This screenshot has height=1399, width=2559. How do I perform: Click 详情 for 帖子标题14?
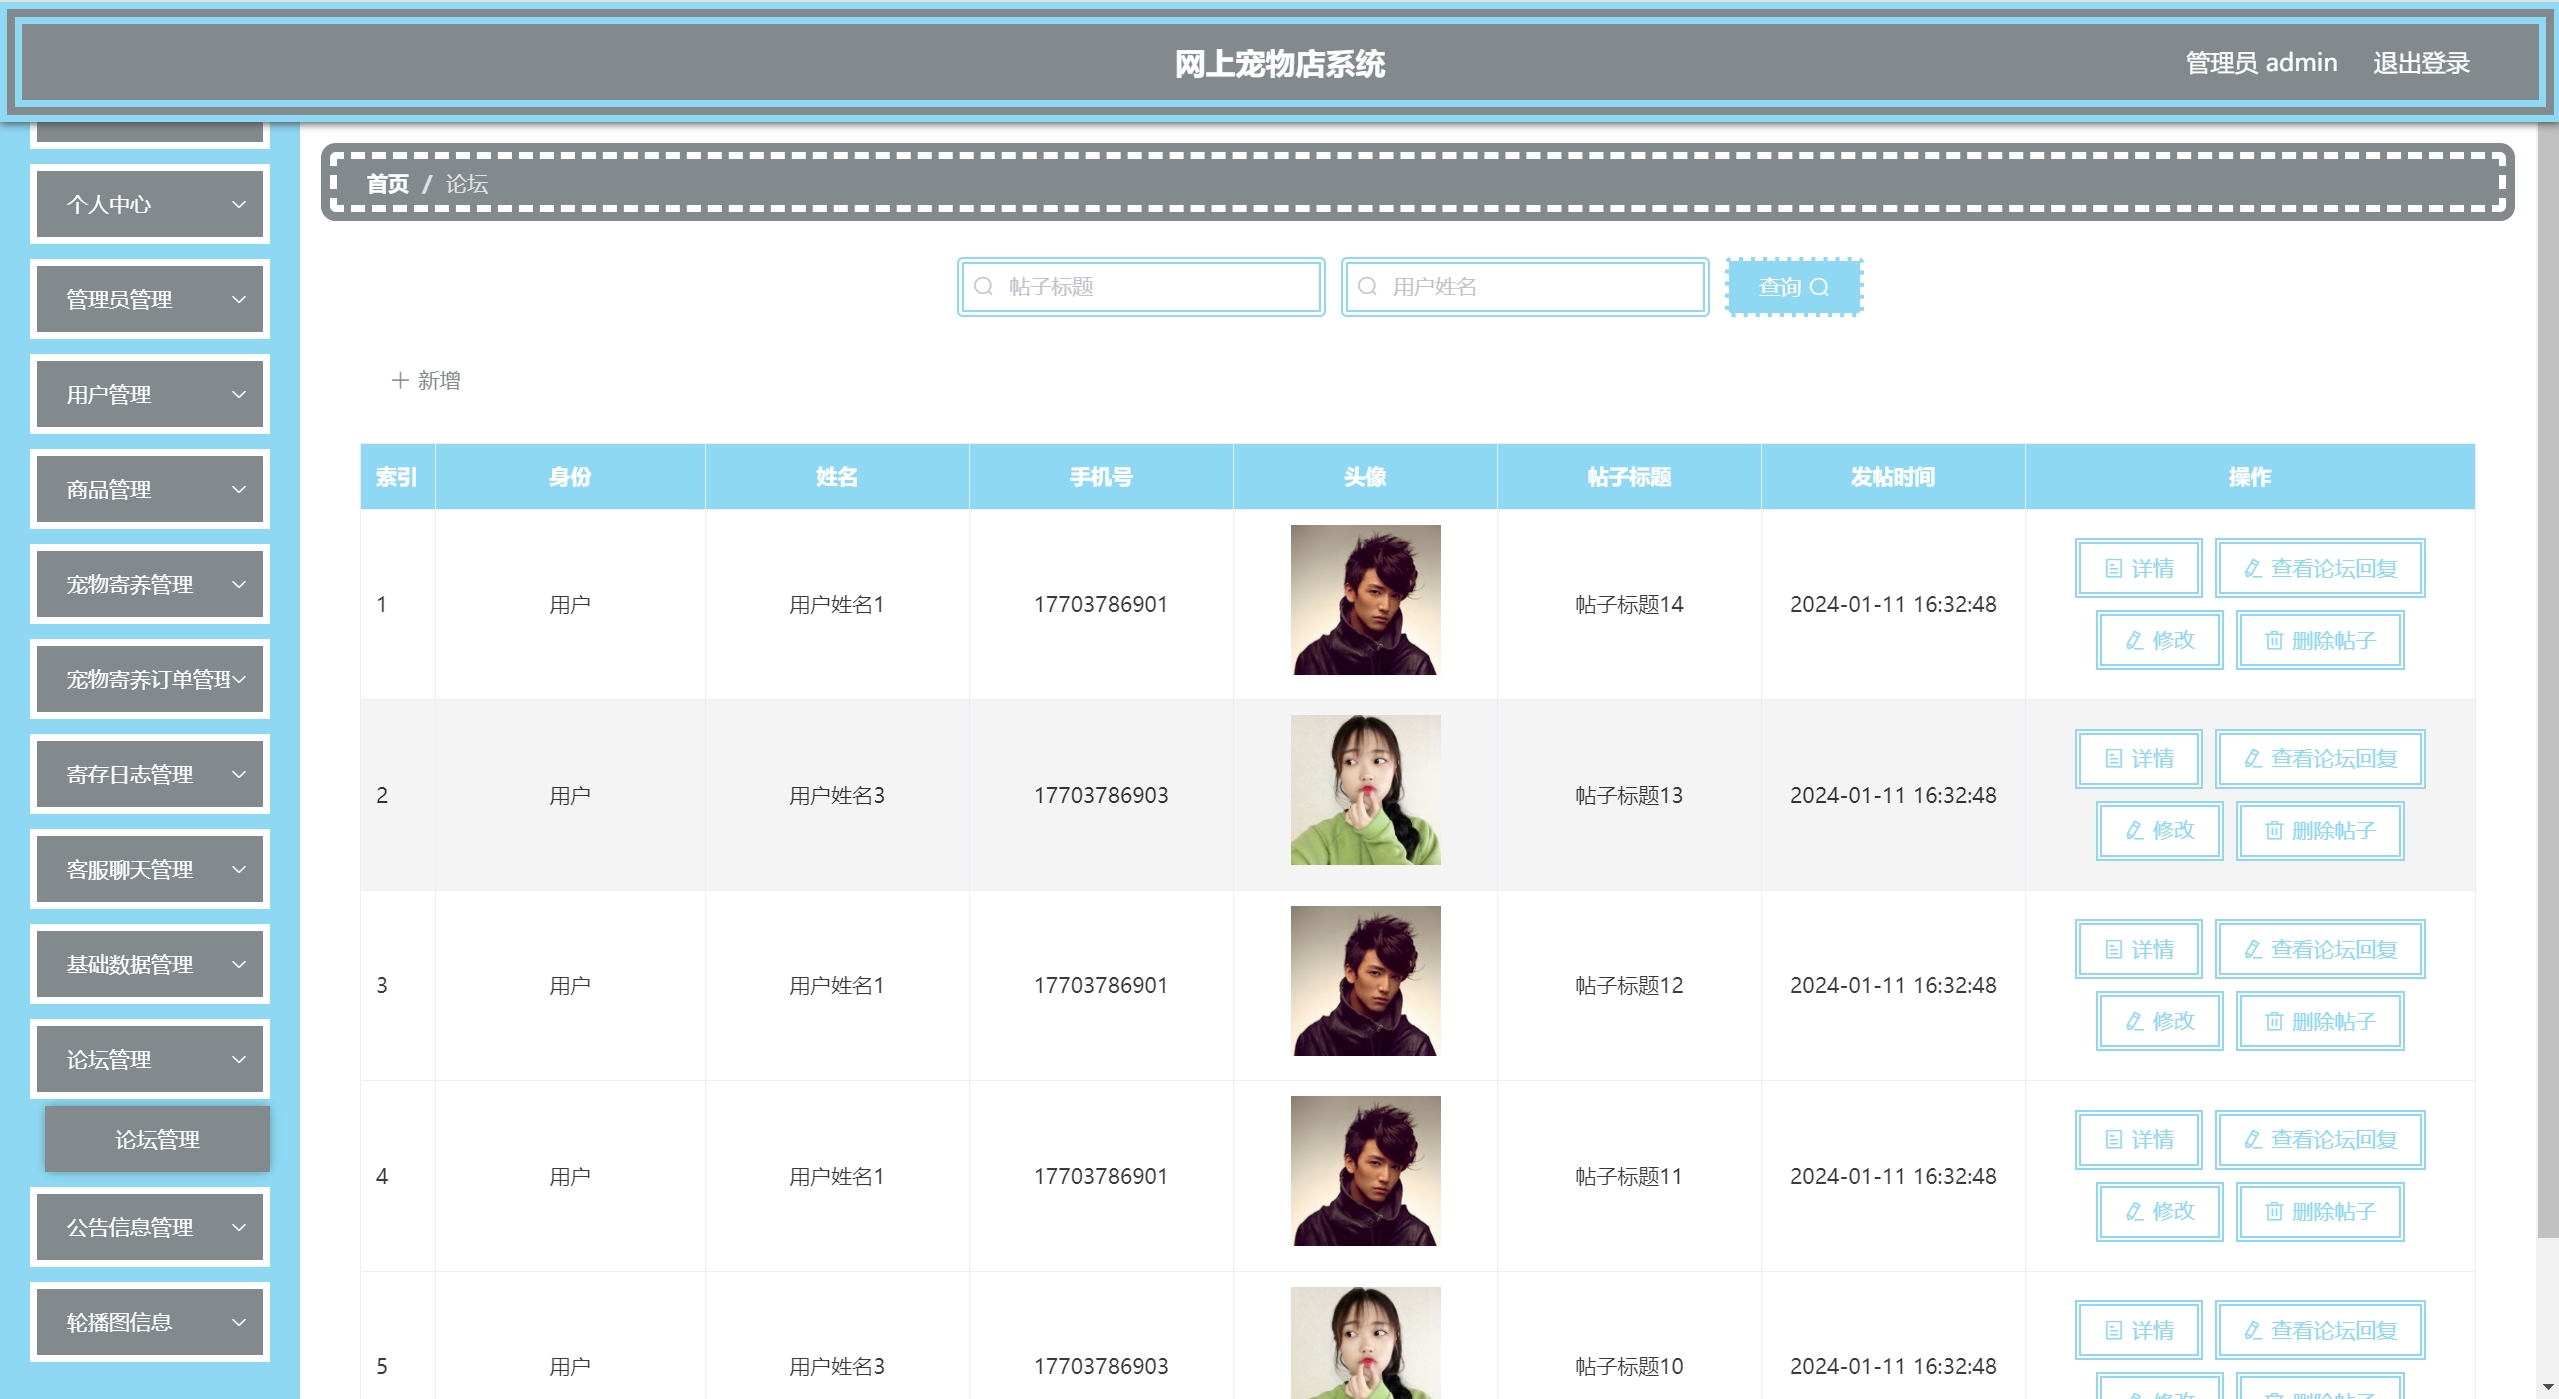[2139, 568]
